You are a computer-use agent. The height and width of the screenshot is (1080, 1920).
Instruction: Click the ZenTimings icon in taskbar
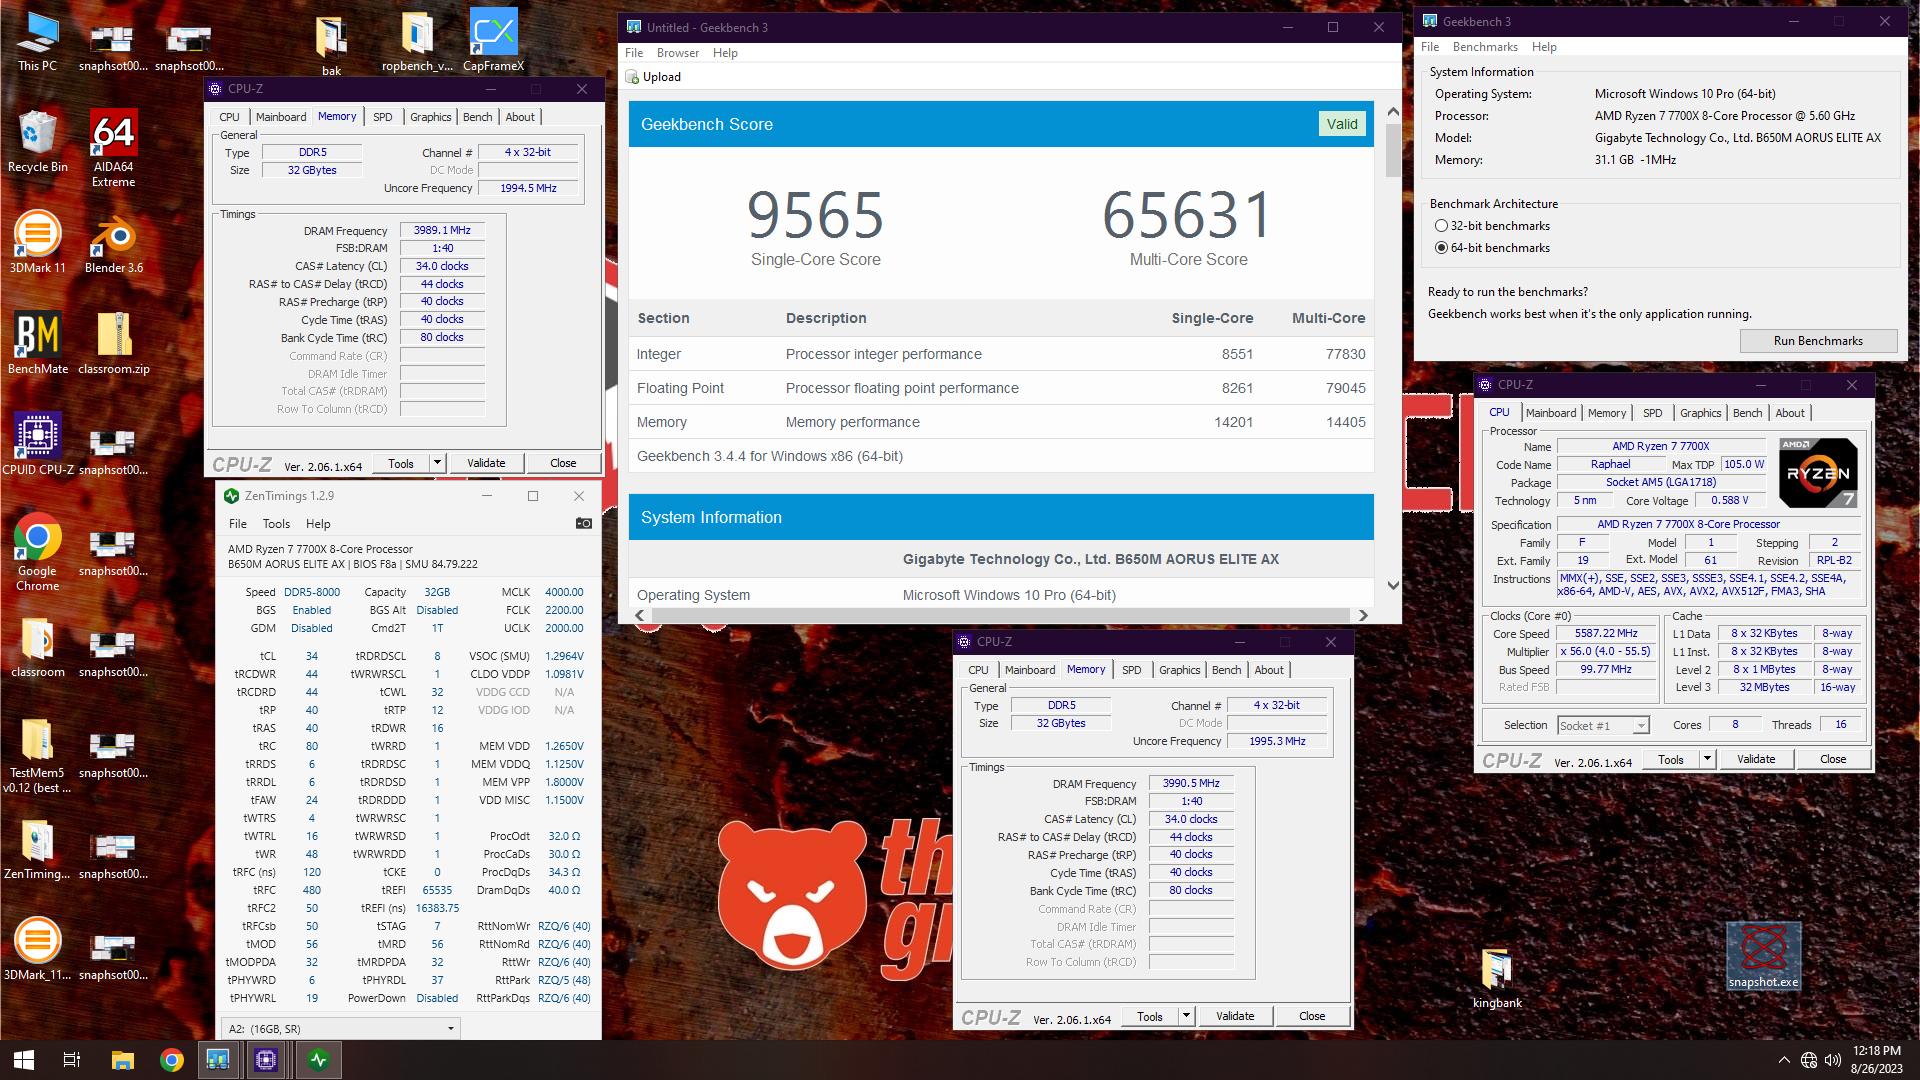(318, 1060)
